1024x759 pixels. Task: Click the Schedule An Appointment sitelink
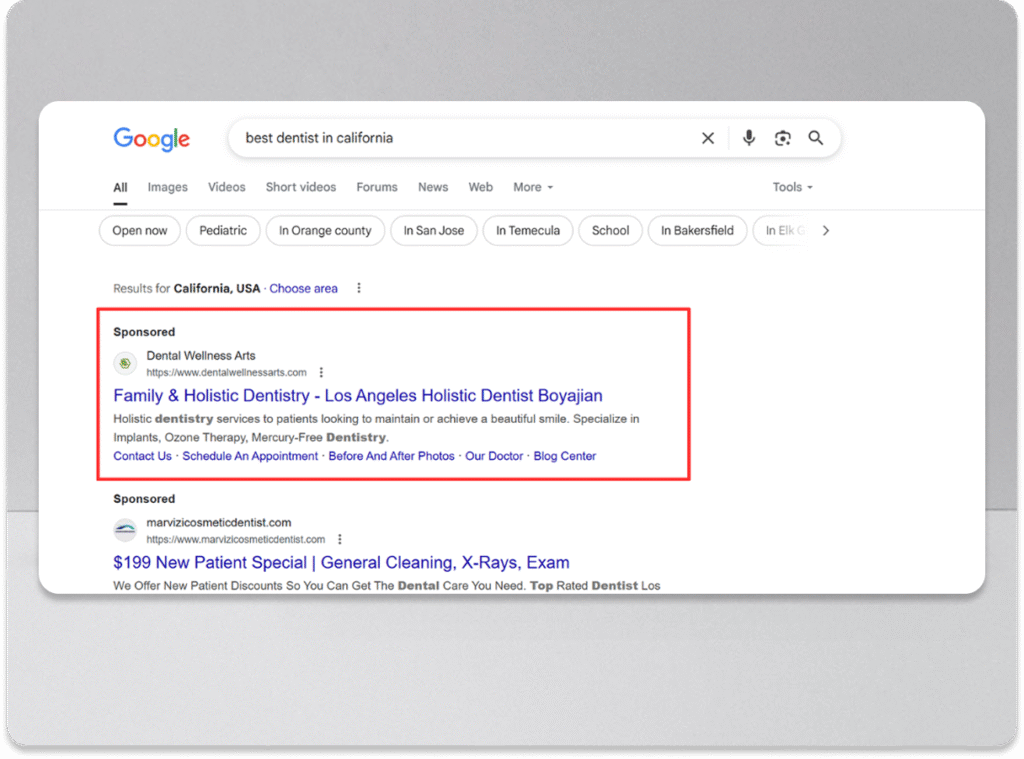pyautogui.click(x=250, y=456)
